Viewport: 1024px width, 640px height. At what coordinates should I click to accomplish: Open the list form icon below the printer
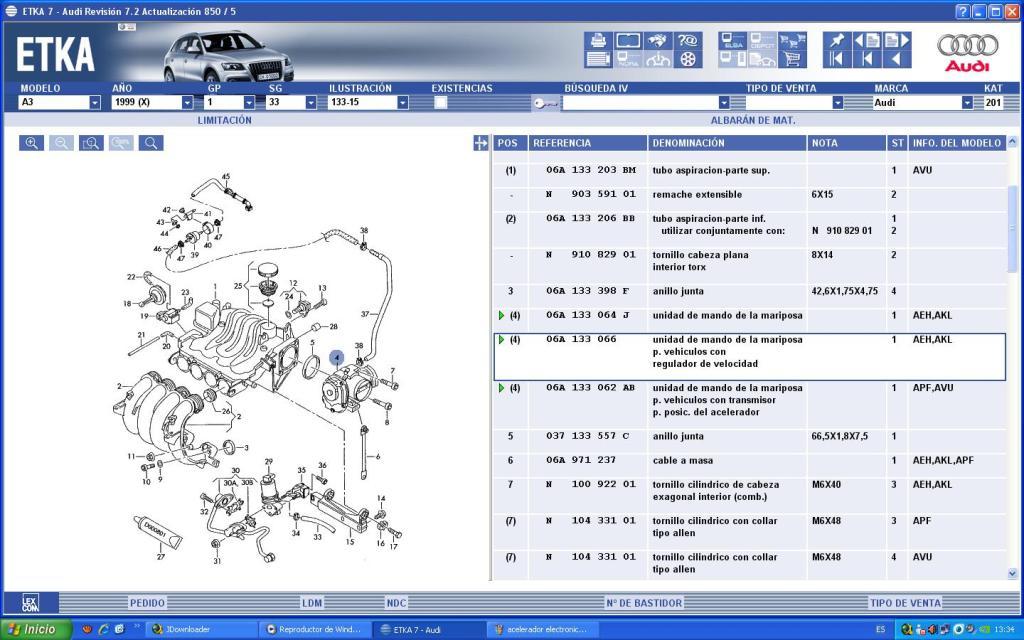[598, 59]
